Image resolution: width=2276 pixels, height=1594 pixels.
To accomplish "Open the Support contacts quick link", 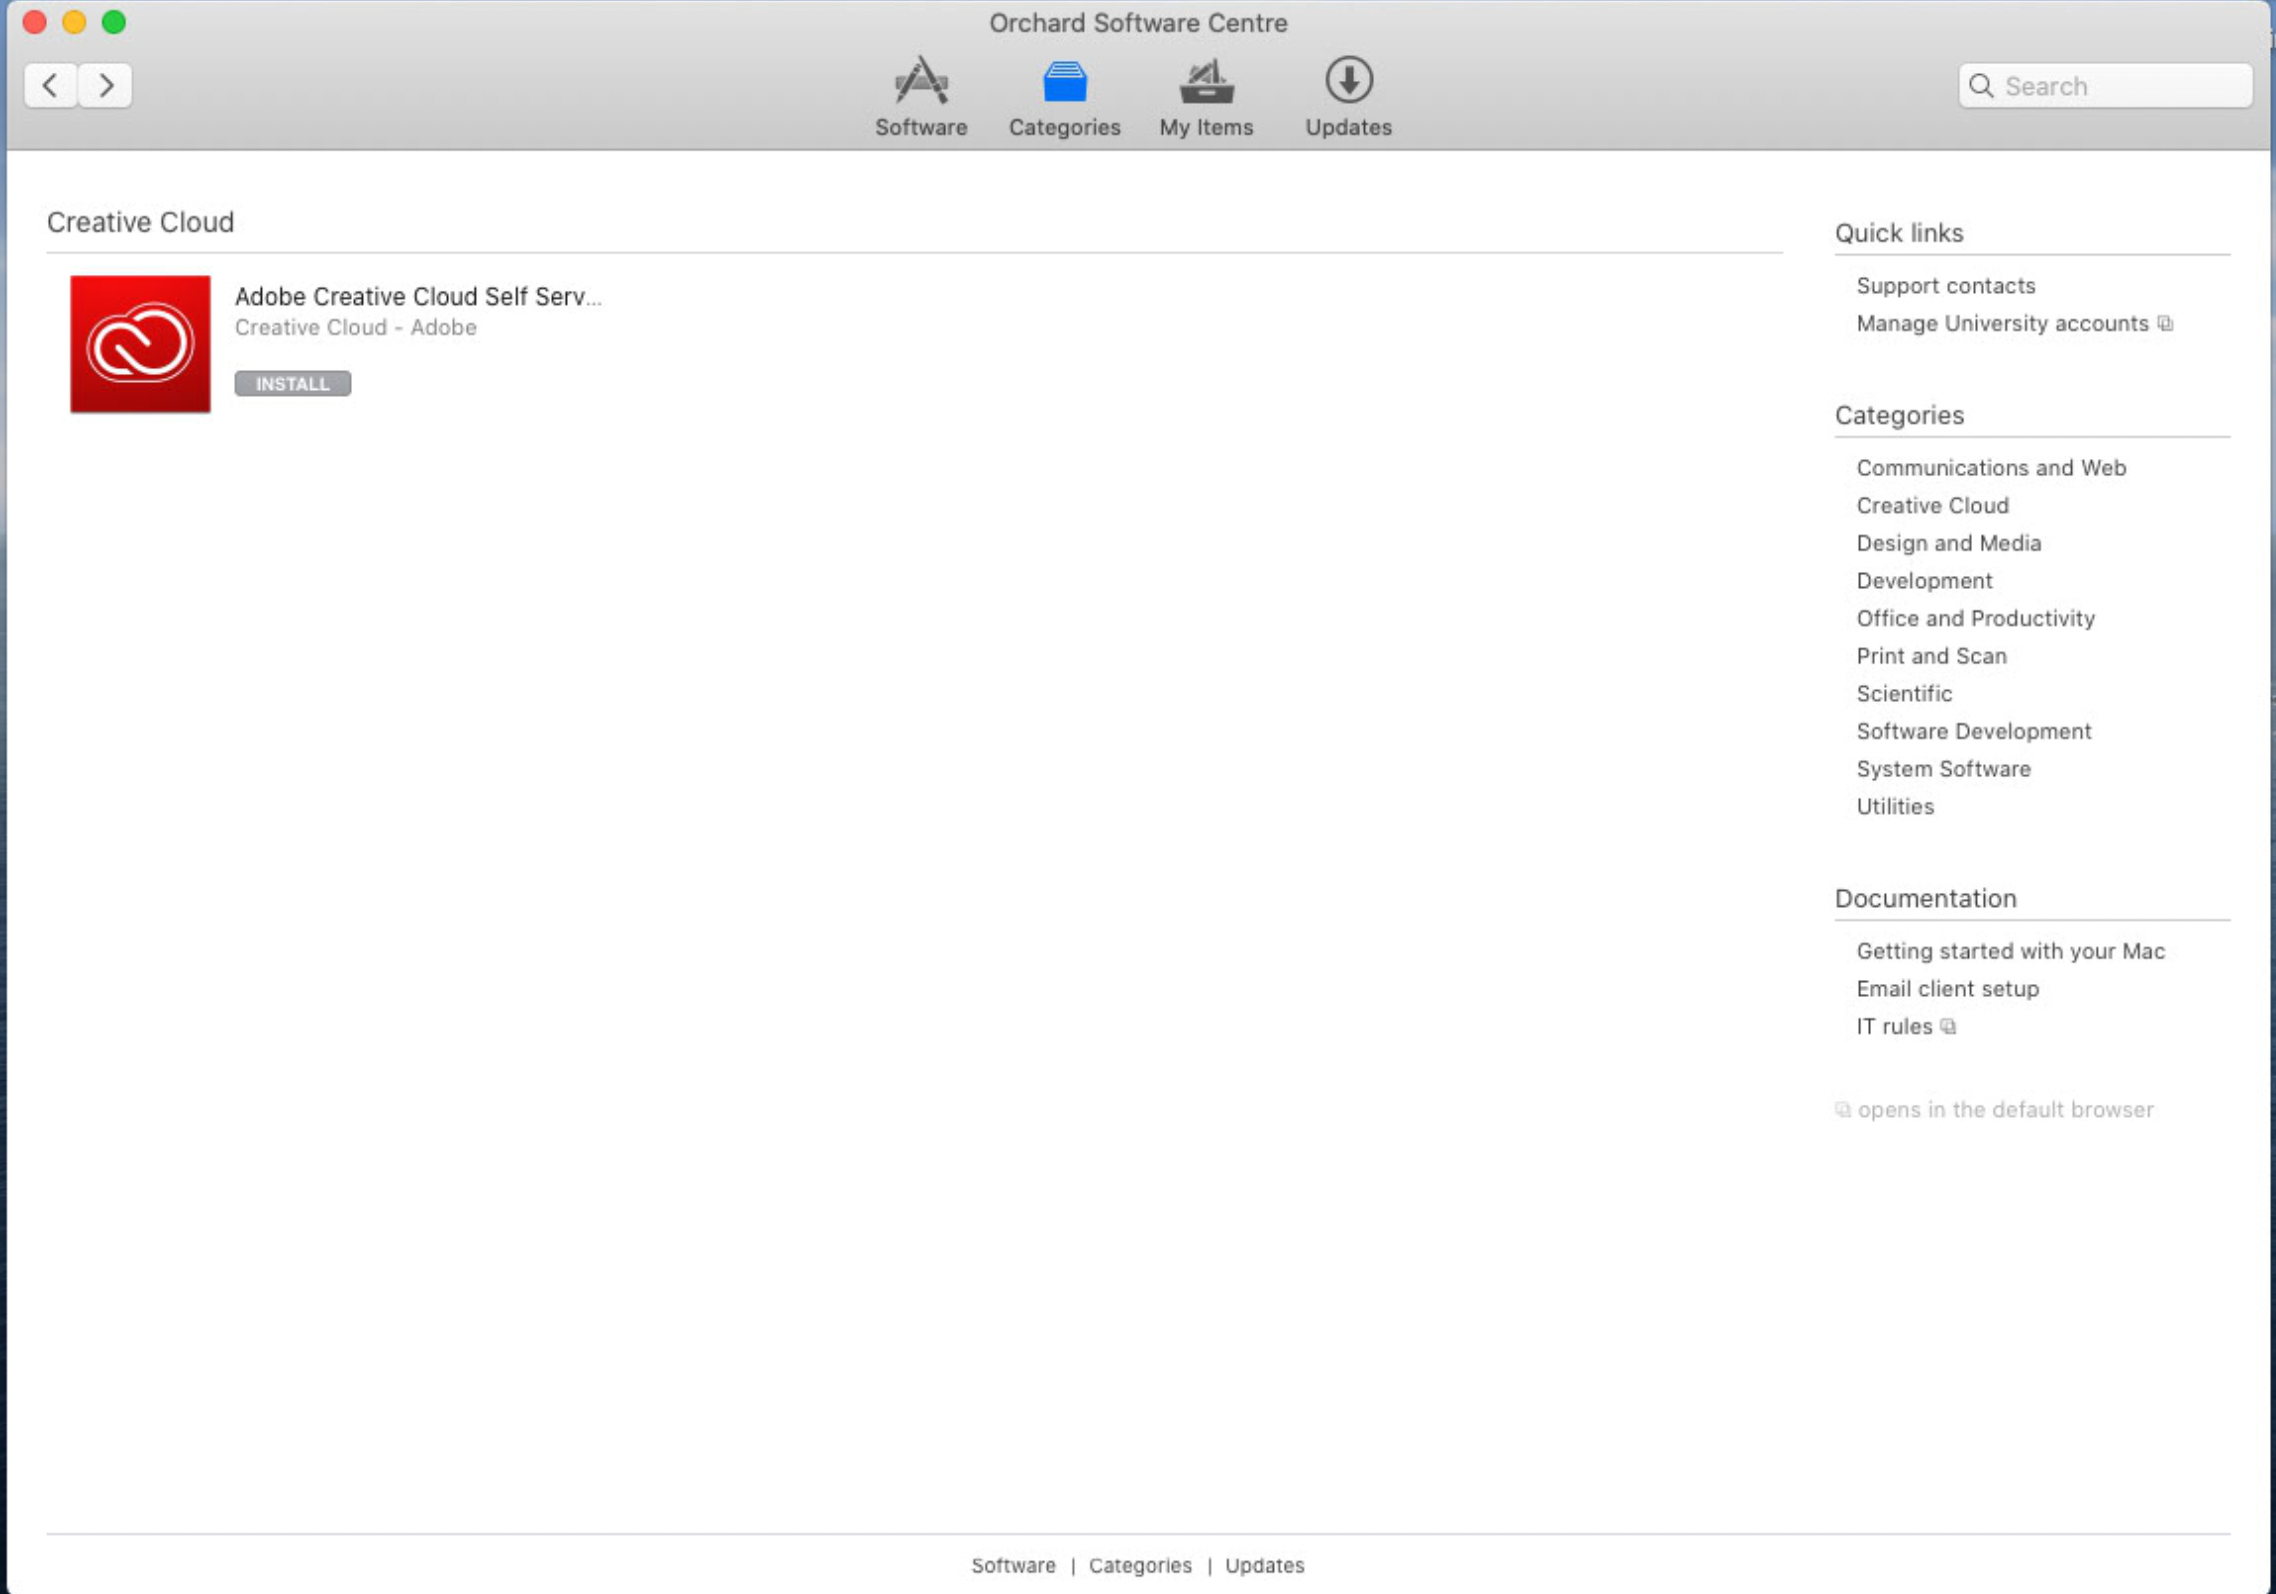I will point(1945,286).
